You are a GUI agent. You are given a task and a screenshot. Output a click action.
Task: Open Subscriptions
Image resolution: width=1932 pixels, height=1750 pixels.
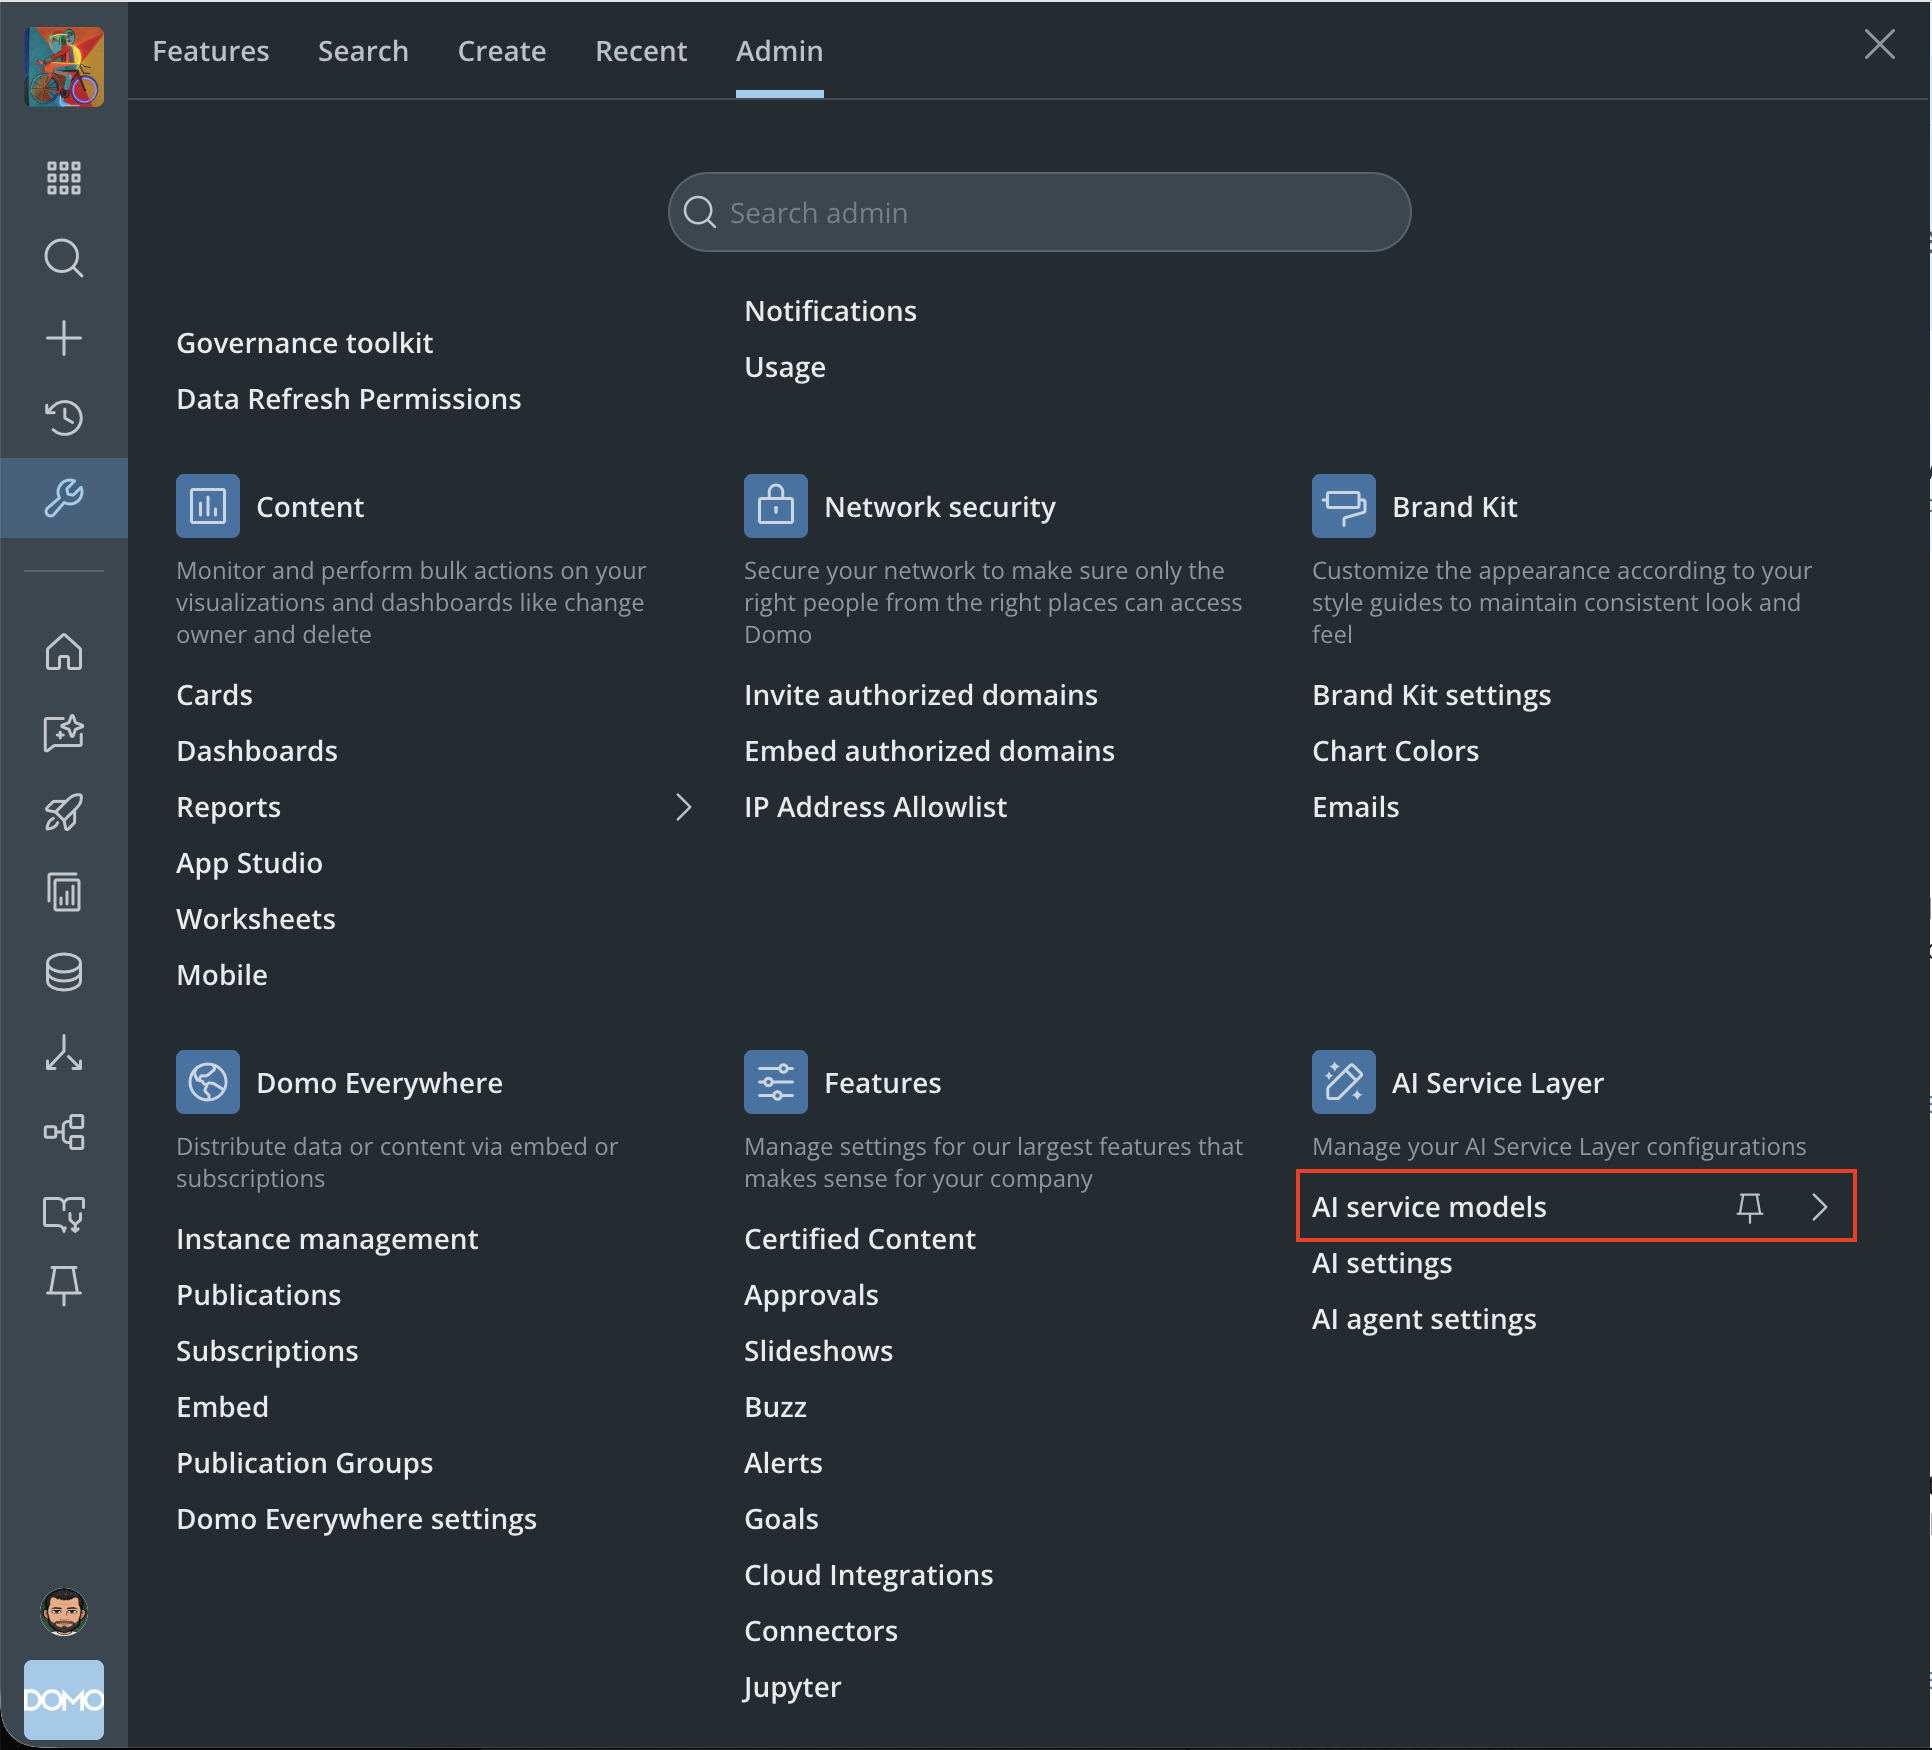[267, 1351]
